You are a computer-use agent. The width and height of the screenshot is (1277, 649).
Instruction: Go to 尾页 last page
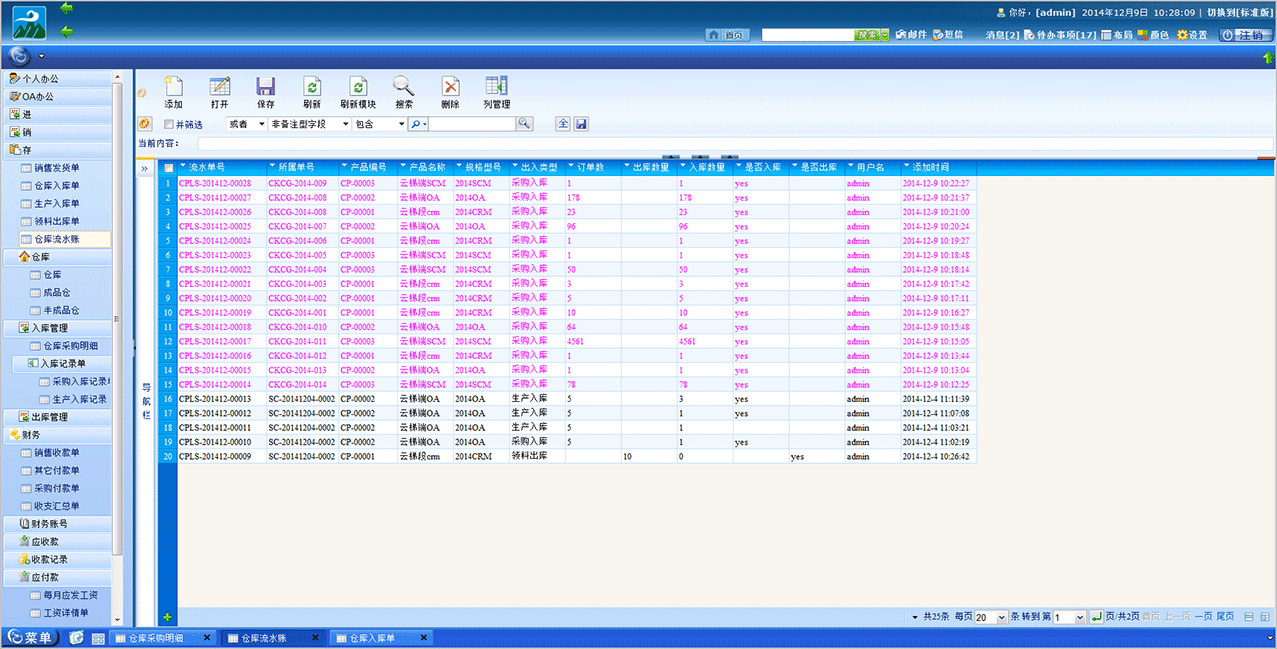click(1225, 617)
